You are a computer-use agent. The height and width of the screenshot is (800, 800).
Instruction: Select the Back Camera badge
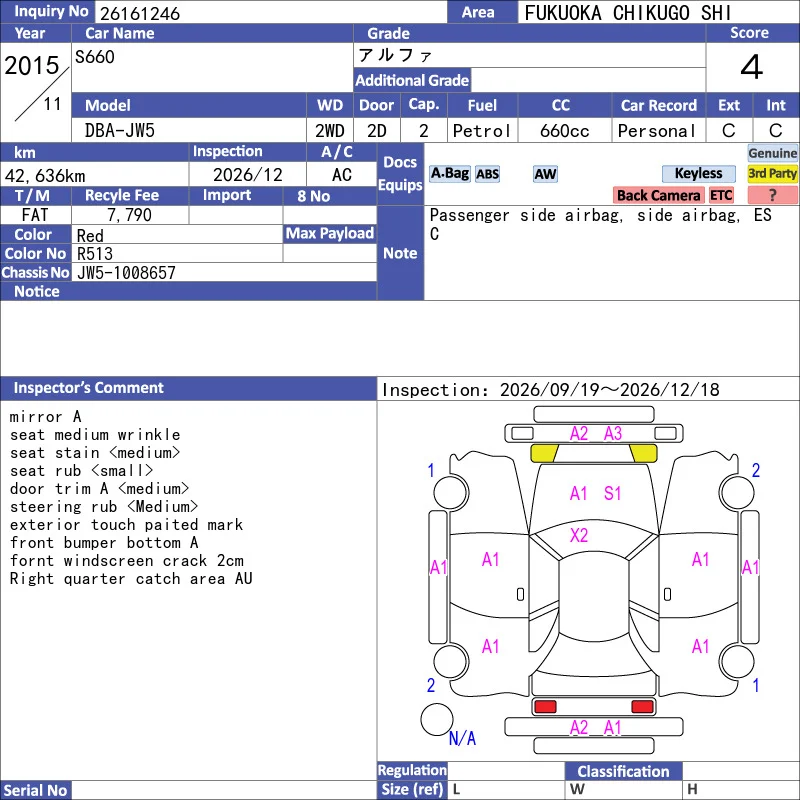(x=658, y=195)
